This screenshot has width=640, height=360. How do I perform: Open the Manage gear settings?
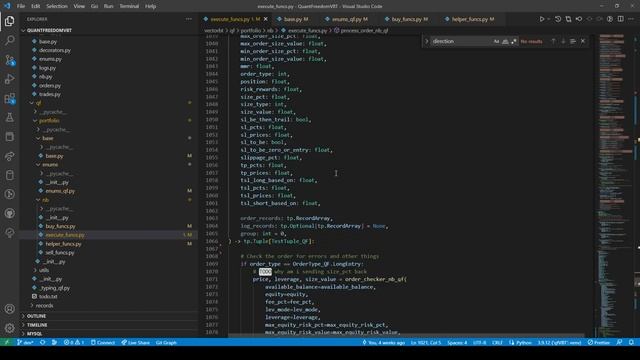9,328
